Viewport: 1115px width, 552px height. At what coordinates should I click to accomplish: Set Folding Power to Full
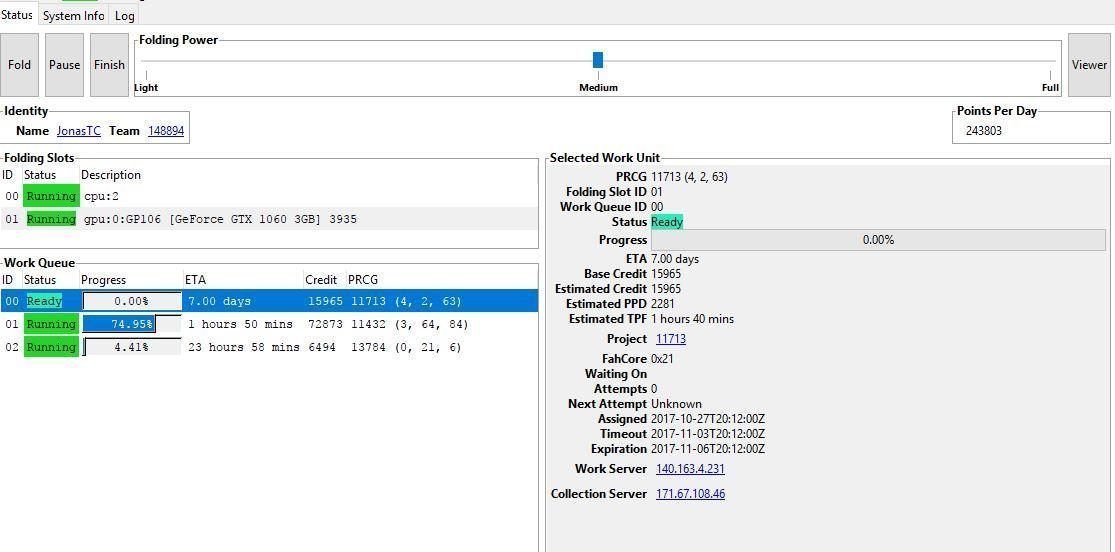[1050, 87]
